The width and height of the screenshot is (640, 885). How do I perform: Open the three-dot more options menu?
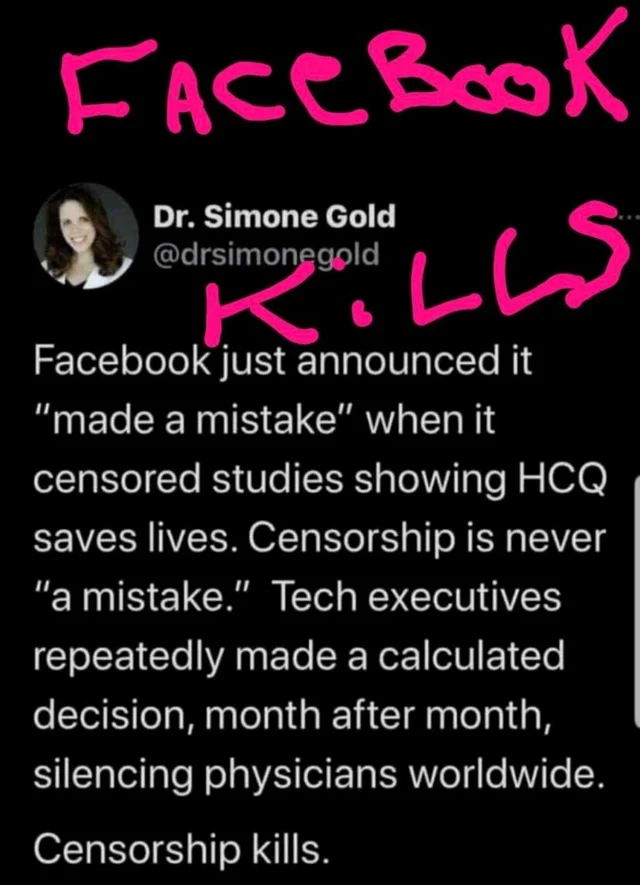628,216
